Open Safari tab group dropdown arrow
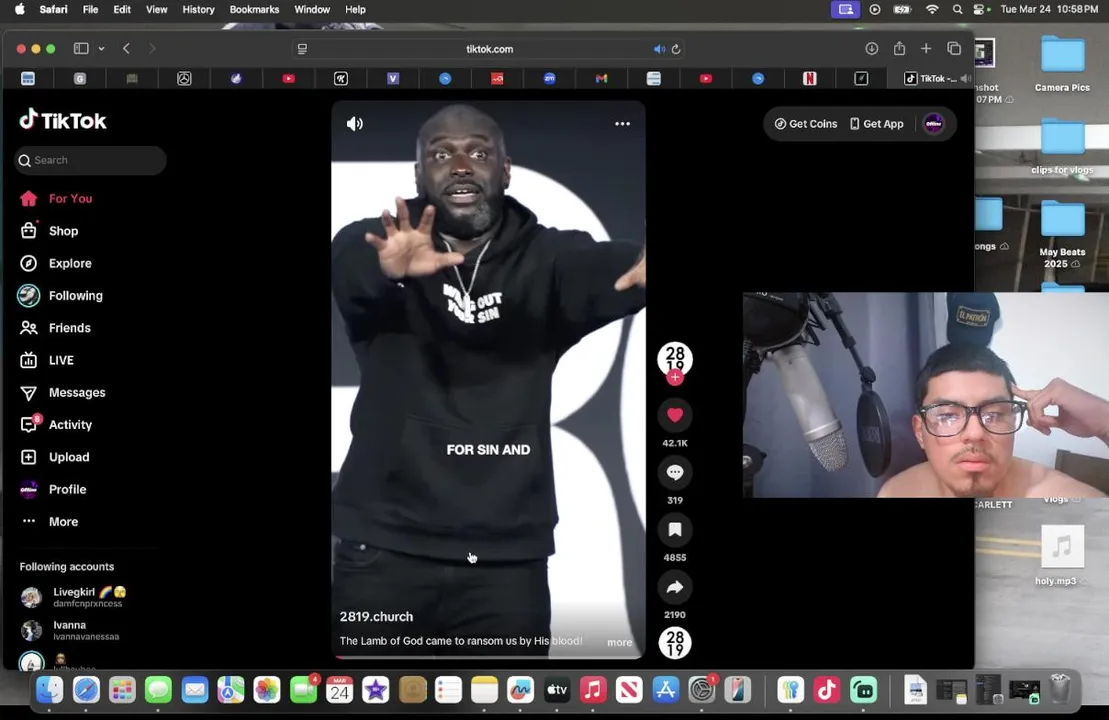Viewport: 1109px width, 720px height. pyautogui.click(x=101, y=49)
